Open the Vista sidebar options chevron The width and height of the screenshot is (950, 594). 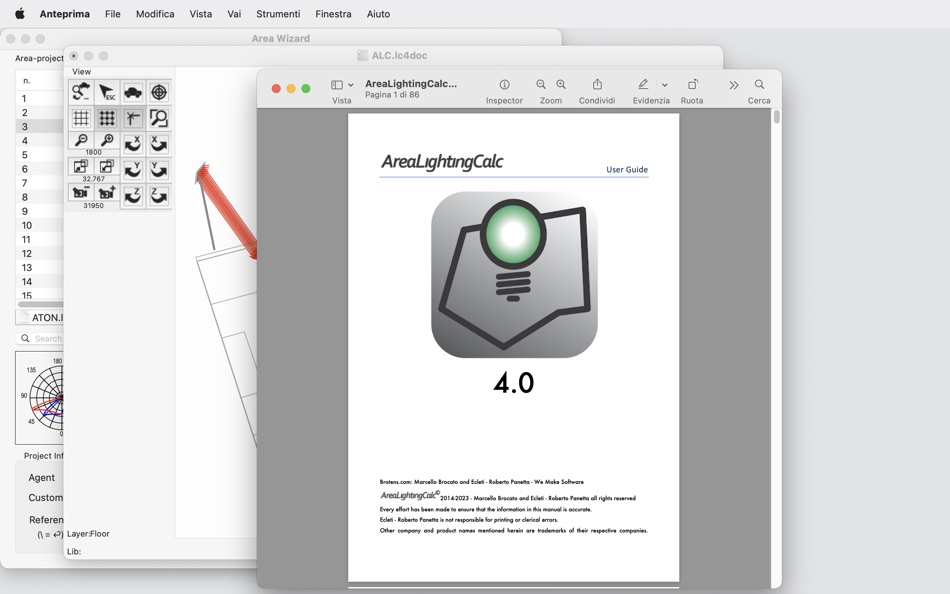click(x=351, y=85)
